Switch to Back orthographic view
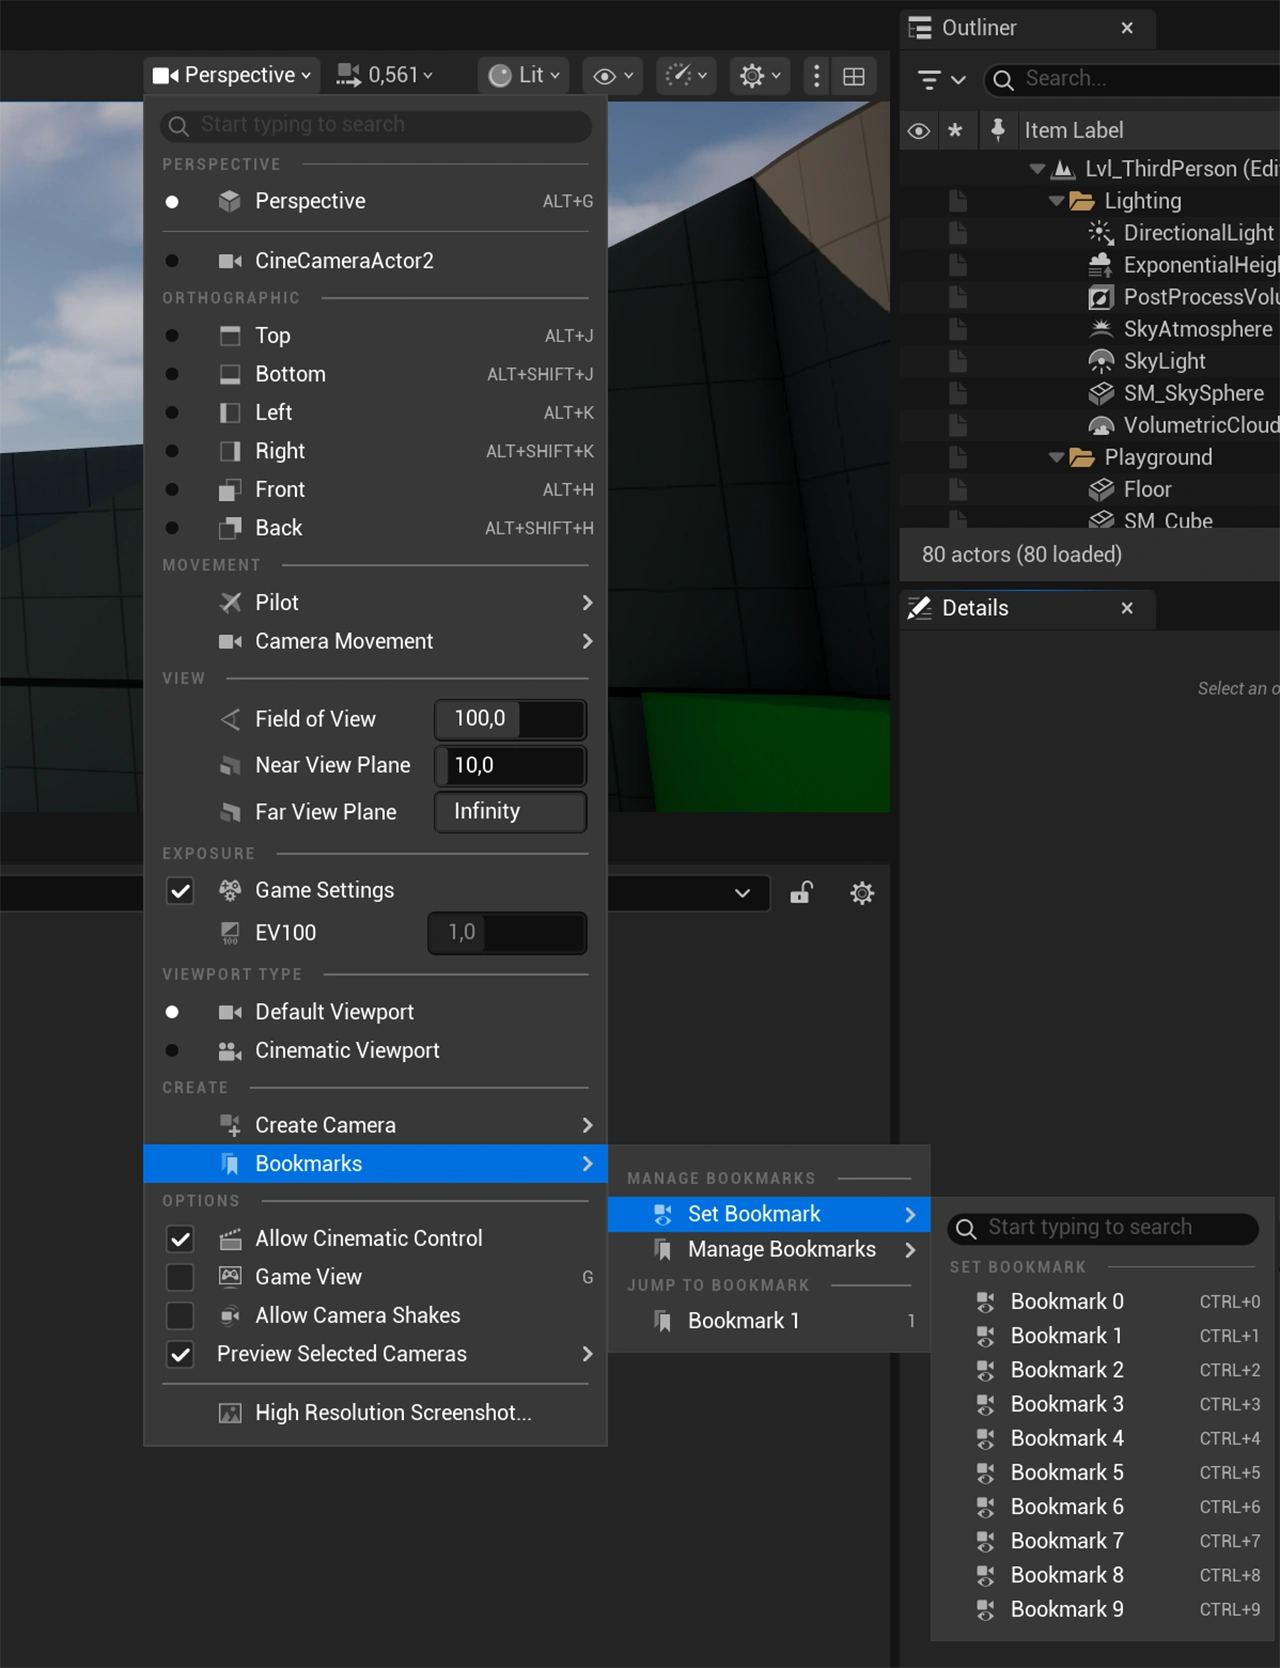Screen dimensions: 1280x1668 click(376, 528)
